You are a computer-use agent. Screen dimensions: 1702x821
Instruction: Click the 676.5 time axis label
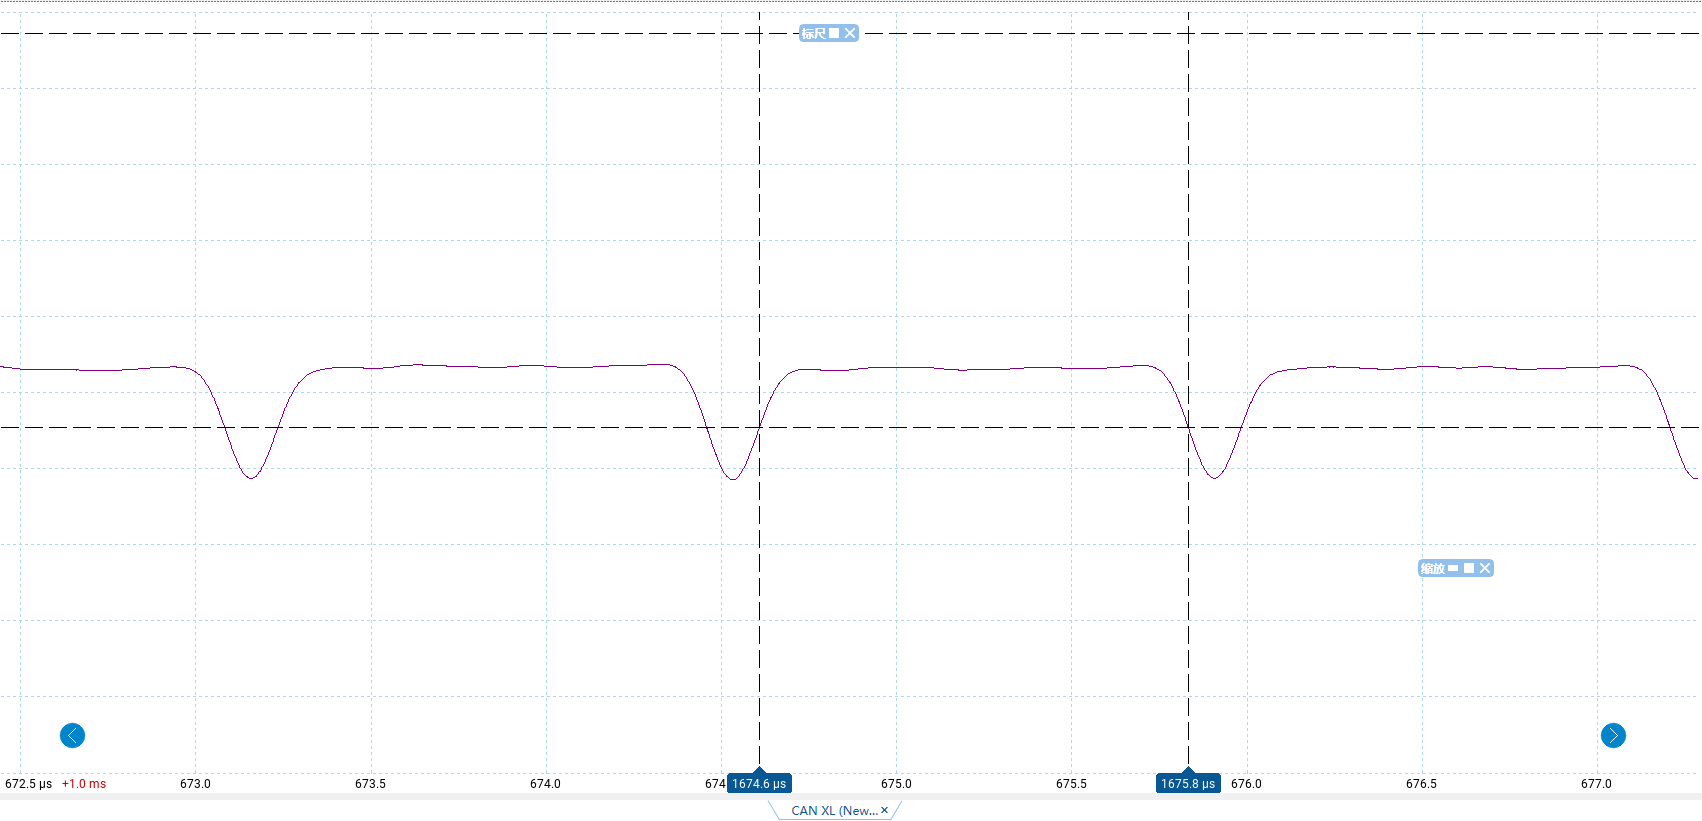[x=1421, y=784]
